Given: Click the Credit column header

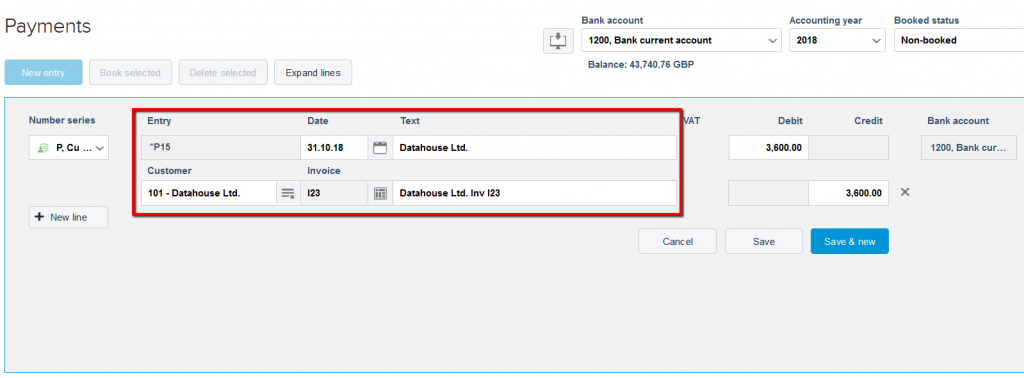Looking at the screenshot, I should [x=869, y=121].
